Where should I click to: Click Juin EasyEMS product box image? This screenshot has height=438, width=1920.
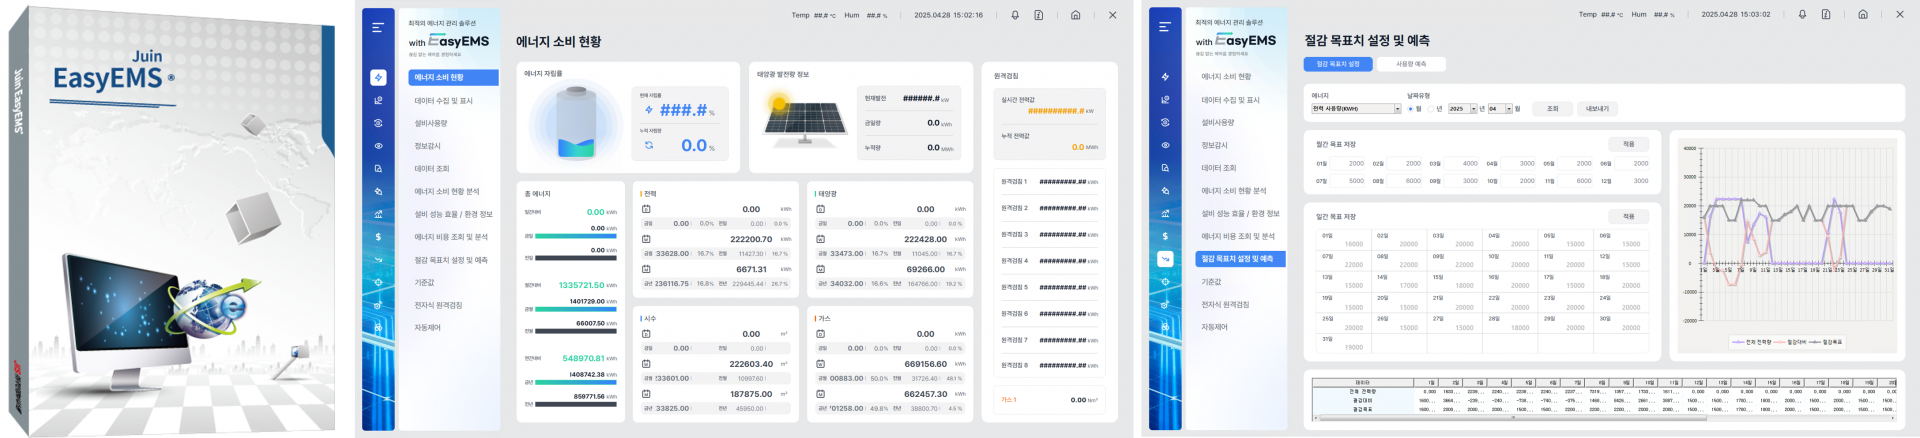(172, 219)
